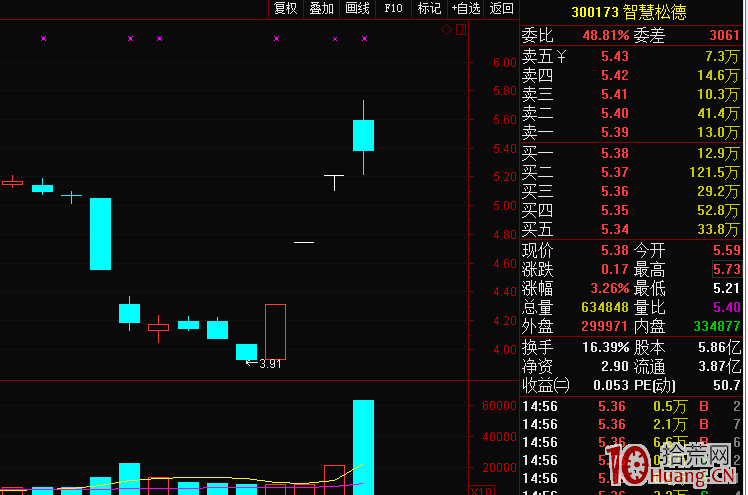Click 量比 value 5.40
This screenshot has height=495, width=748.
[727, 308]
